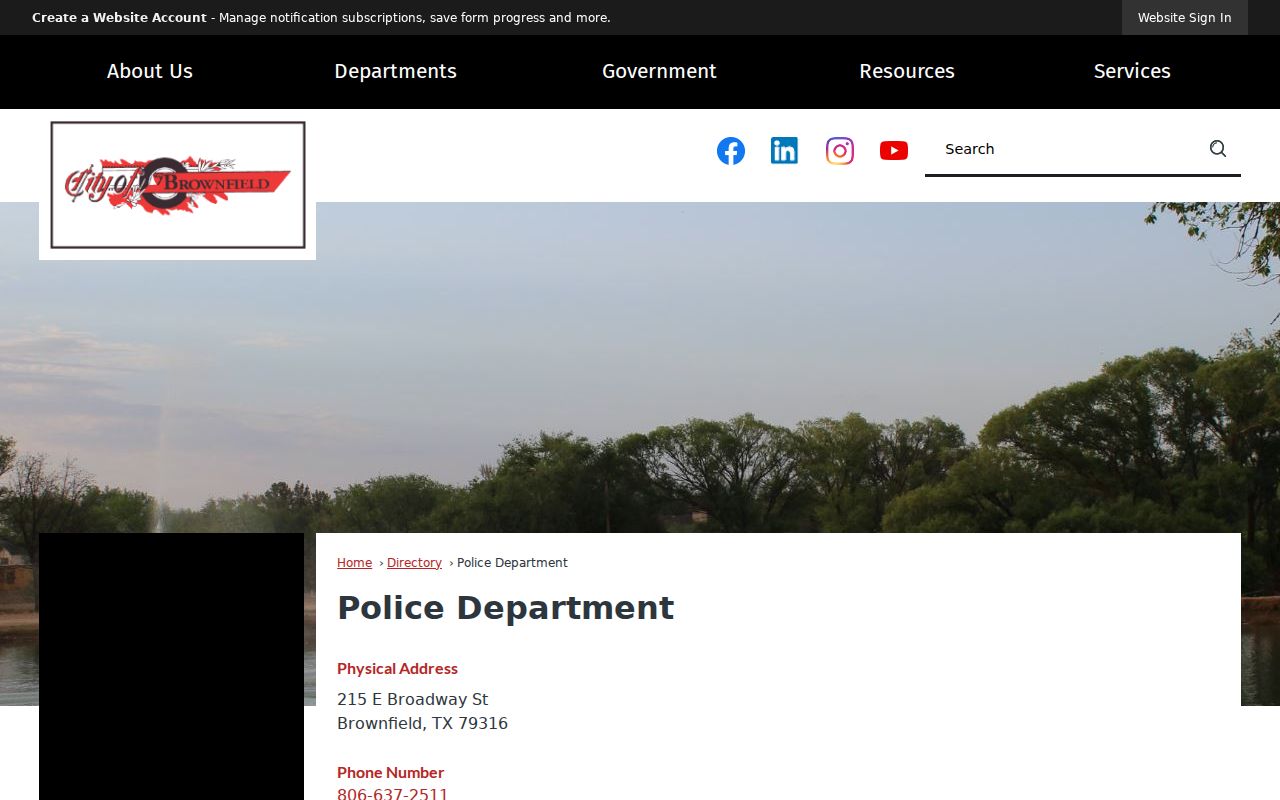Open the Departments menu
Screen dimensions: 1280x800
395,71
